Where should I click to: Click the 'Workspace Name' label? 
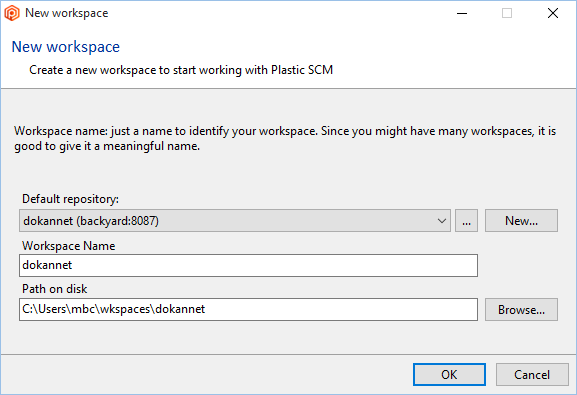pyautogui.click(x=69, y=246)
